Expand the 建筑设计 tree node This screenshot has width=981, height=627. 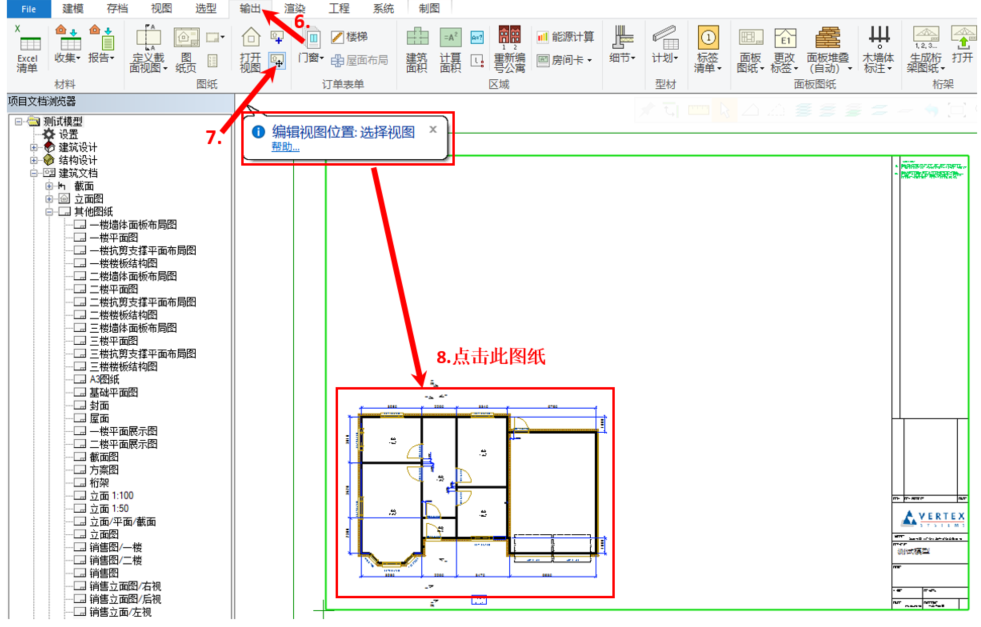coord(34,148)
